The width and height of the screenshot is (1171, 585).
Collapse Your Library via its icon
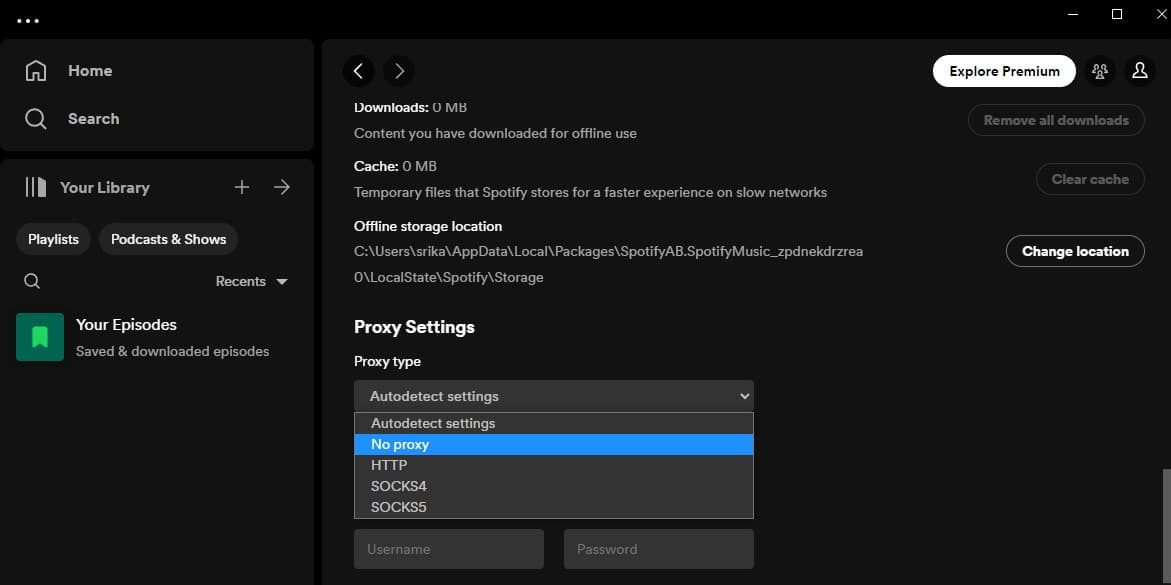[36, 187]
